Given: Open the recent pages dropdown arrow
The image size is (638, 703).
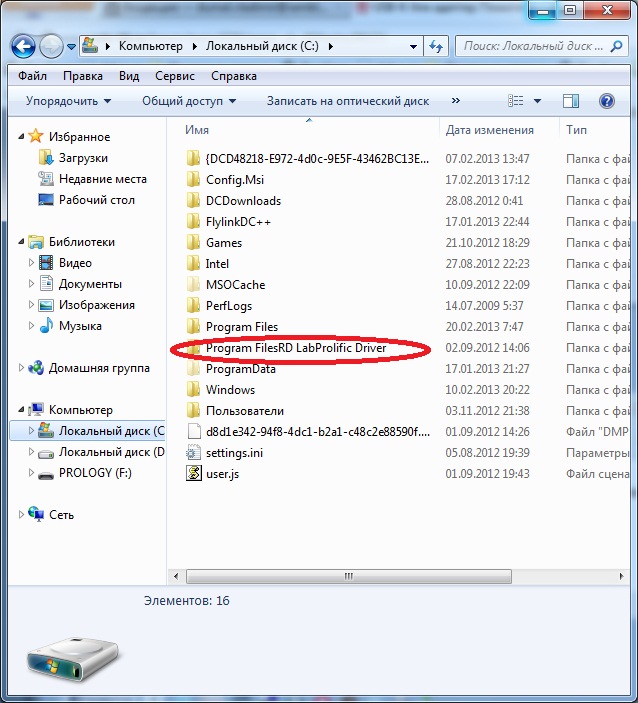Looking at the screenshot, I should 71,47.
